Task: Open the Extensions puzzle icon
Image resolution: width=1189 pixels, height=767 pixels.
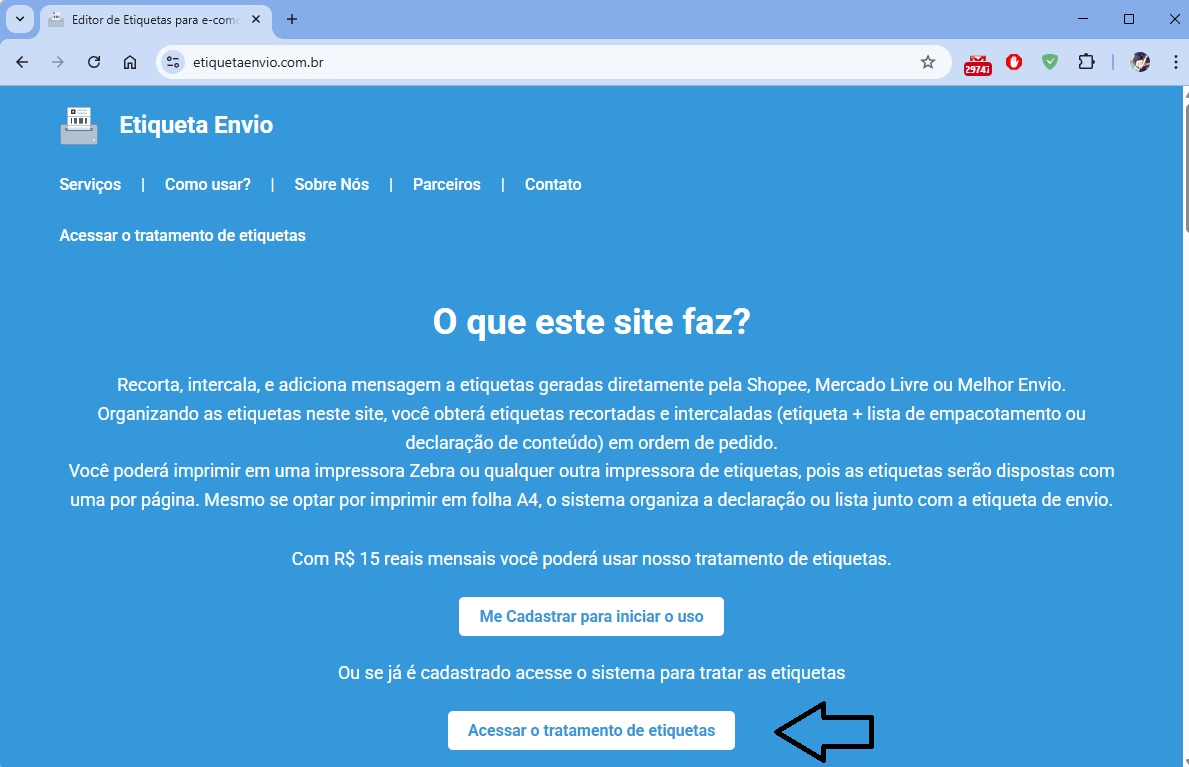Action: (x=1087, y=62)
